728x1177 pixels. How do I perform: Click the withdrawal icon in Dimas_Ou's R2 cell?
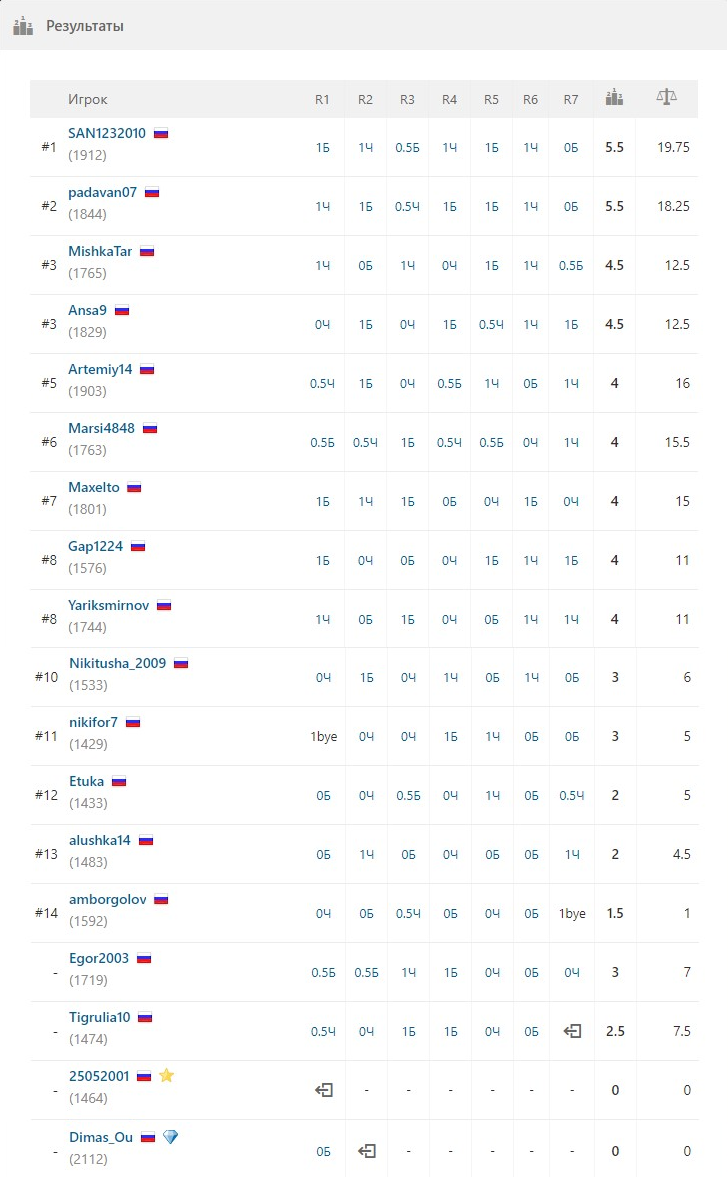366,1151
